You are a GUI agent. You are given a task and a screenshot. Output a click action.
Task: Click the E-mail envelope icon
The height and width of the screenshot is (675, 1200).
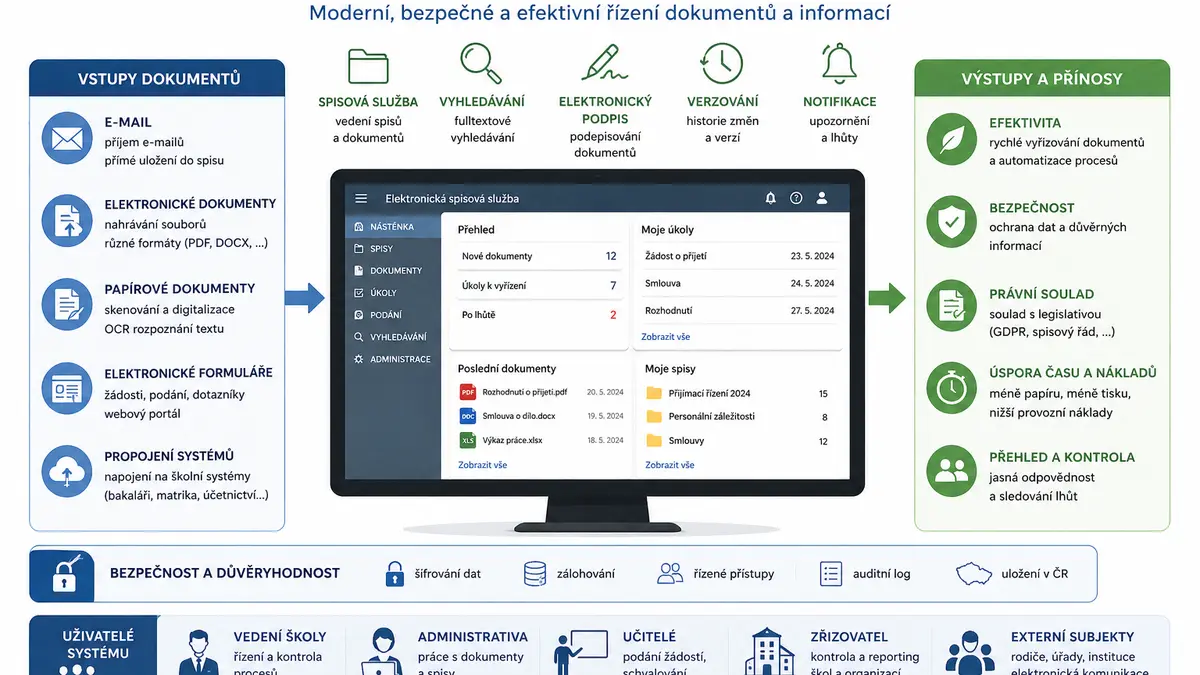click(x=66, y=137)
